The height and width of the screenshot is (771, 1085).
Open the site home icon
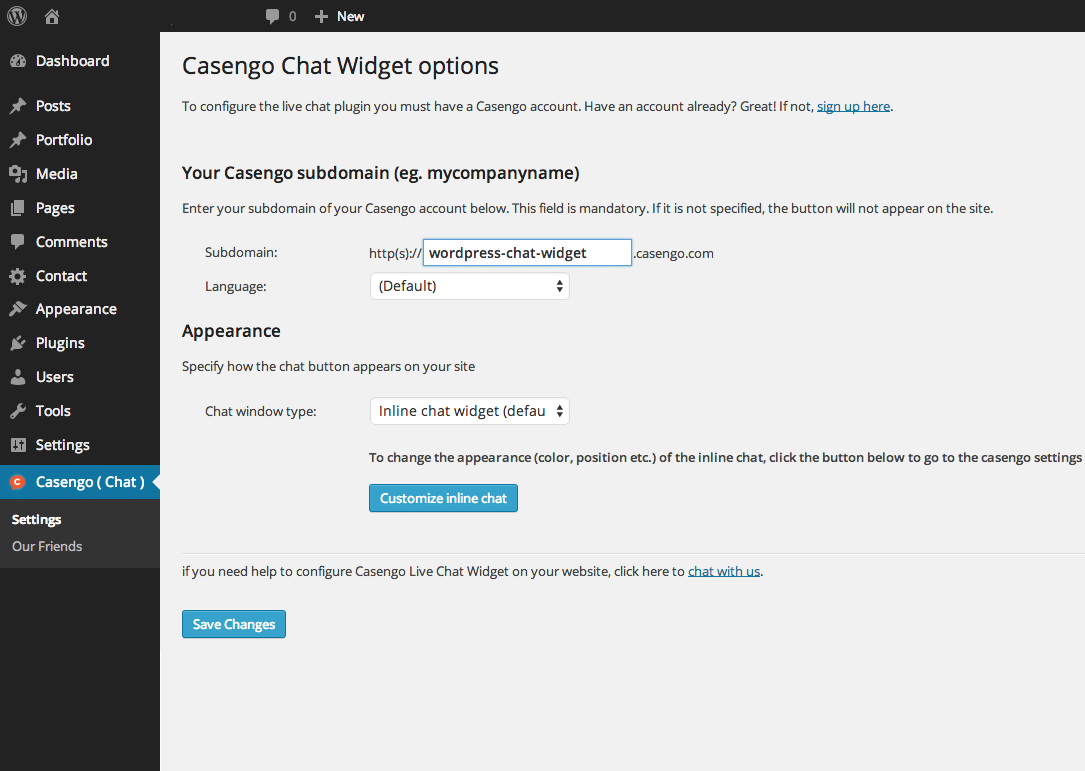[x=52, y=16]
